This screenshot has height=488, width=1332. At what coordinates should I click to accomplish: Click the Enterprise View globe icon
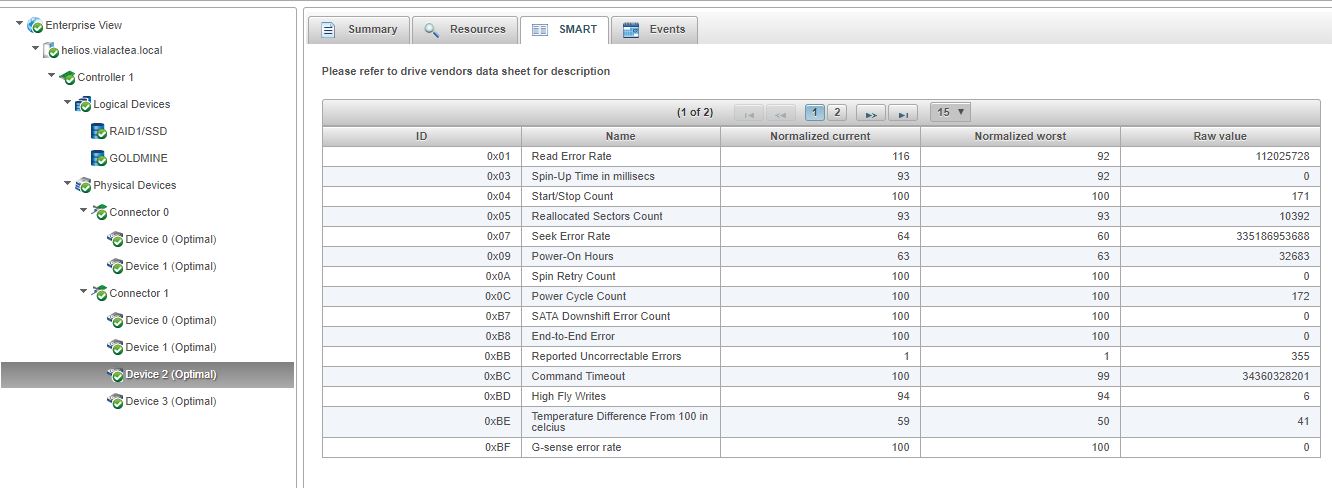tap(35, 25)
